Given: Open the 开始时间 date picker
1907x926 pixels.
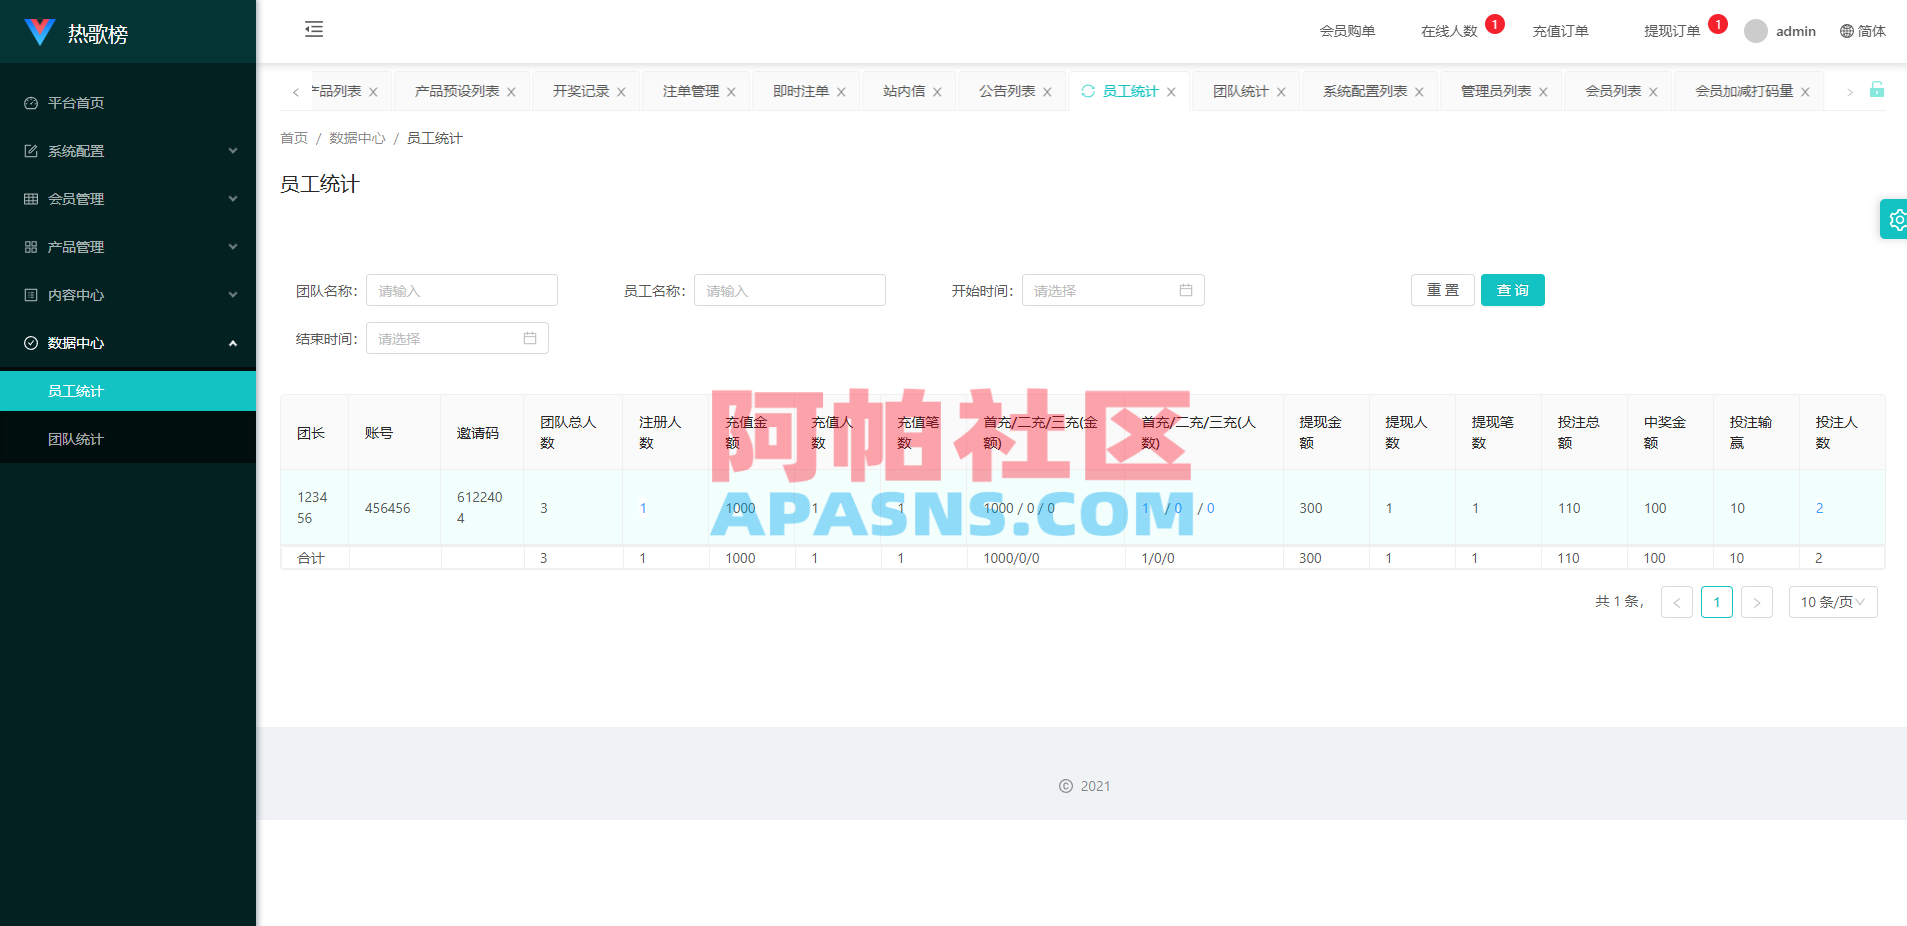Looking at the screenshot, I should click(x=1113, y=290).
